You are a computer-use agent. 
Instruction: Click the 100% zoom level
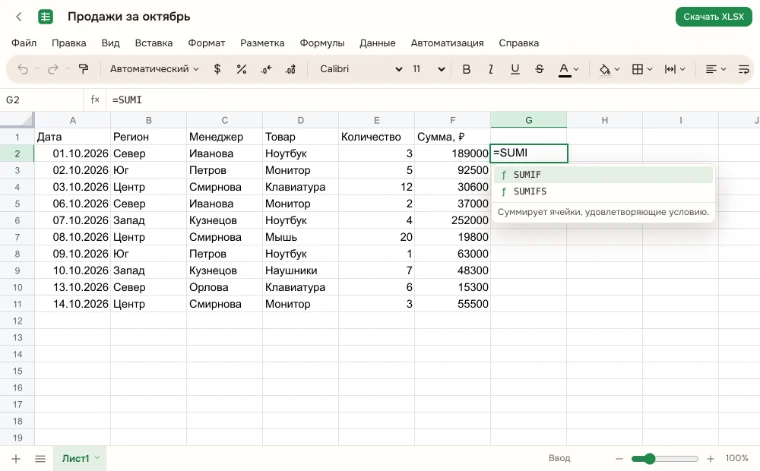point(736,458)
